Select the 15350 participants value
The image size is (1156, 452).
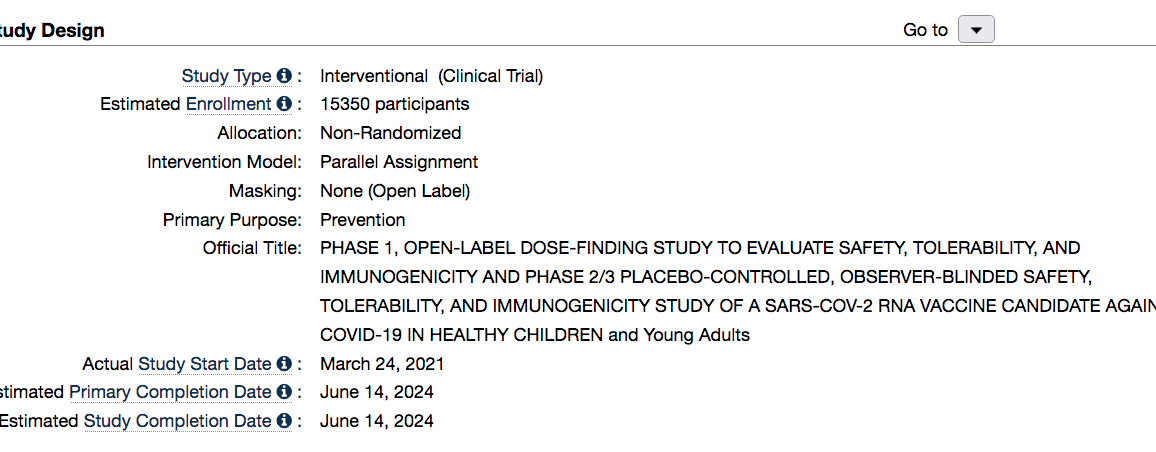pos(394,105)
